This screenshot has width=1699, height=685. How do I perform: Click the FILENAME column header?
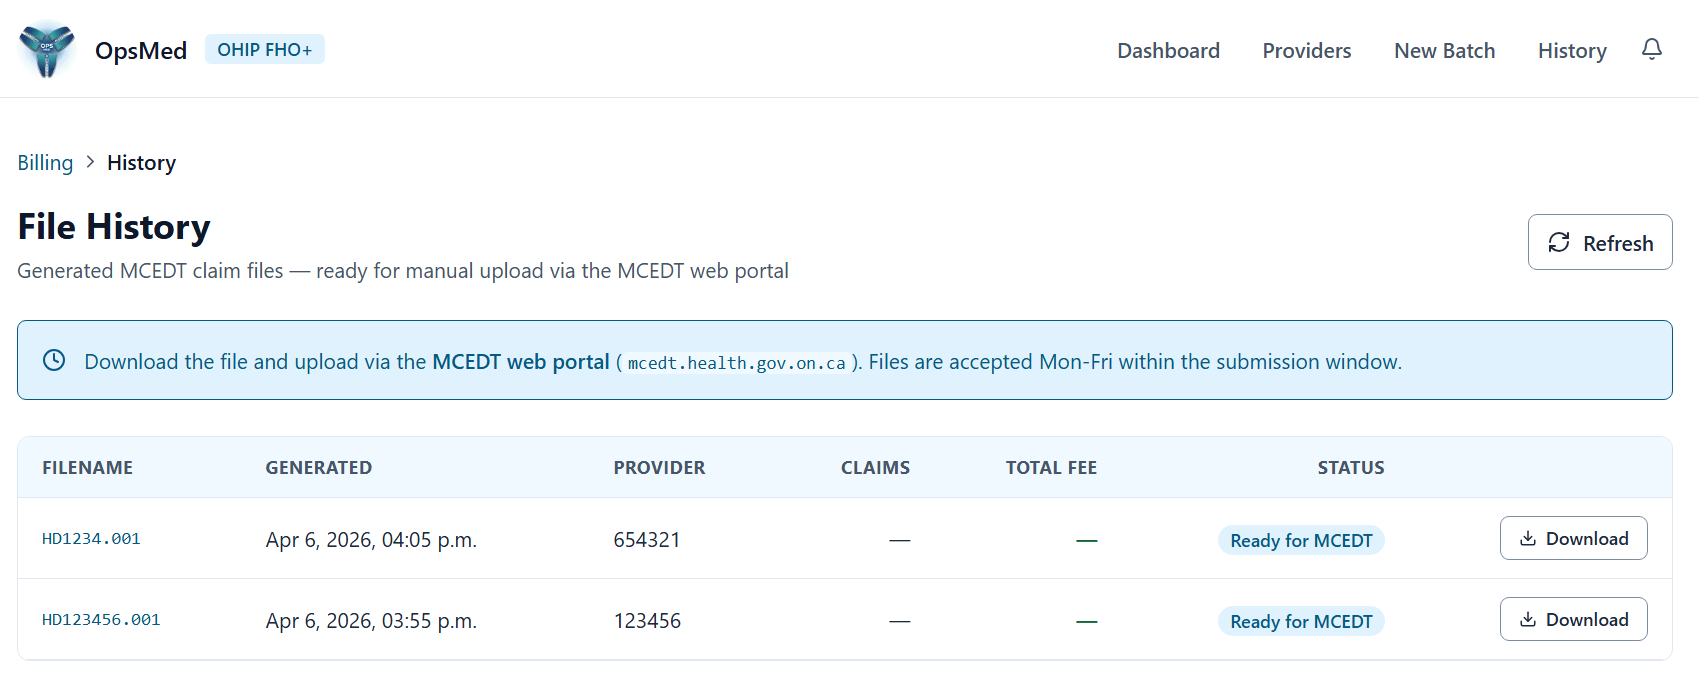87,467
